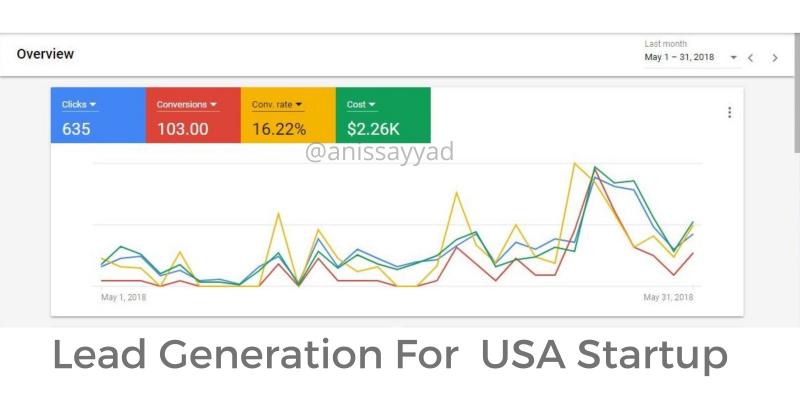Click the Overview heading
Image resolution: width=800 pixels, height=400 pixels.
pos(45,54)
